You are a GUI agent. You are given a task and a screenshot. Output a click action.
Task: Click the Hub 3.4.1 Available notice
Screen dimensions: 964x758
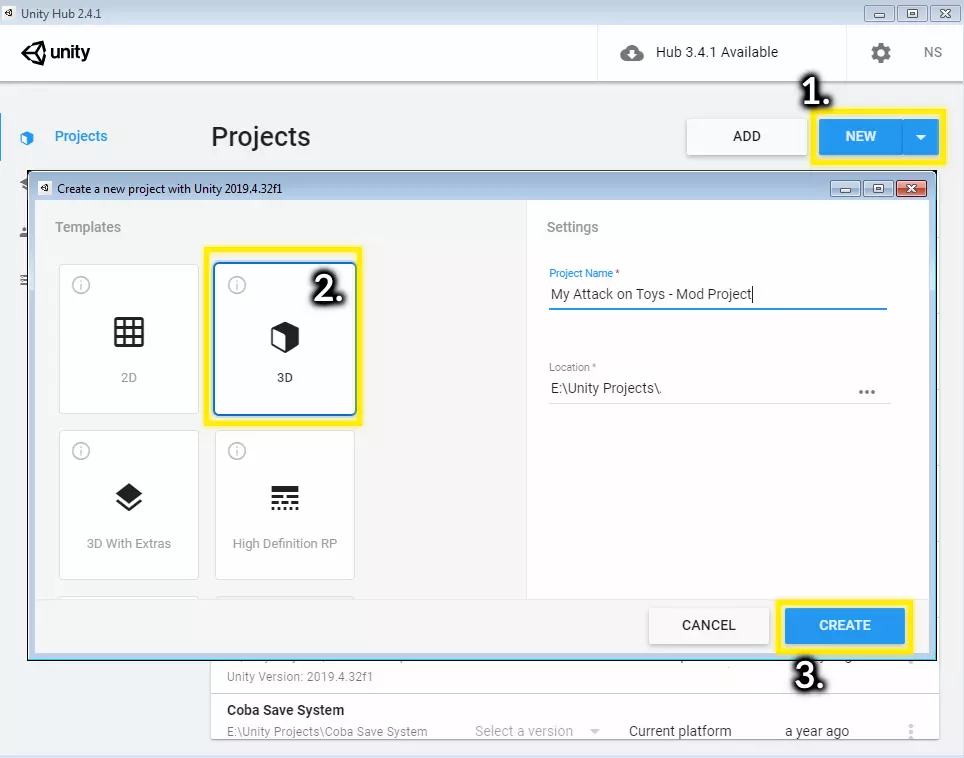pos(717,52)
